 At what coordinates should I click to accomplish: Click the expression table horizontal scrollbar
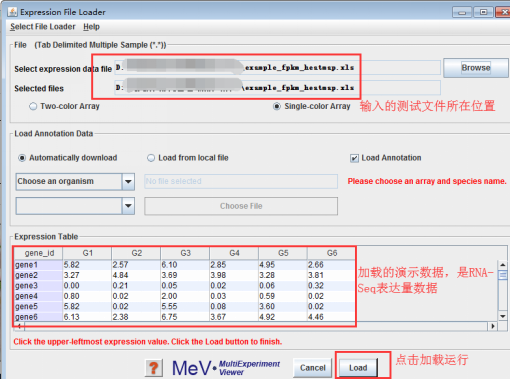point(256,326)
